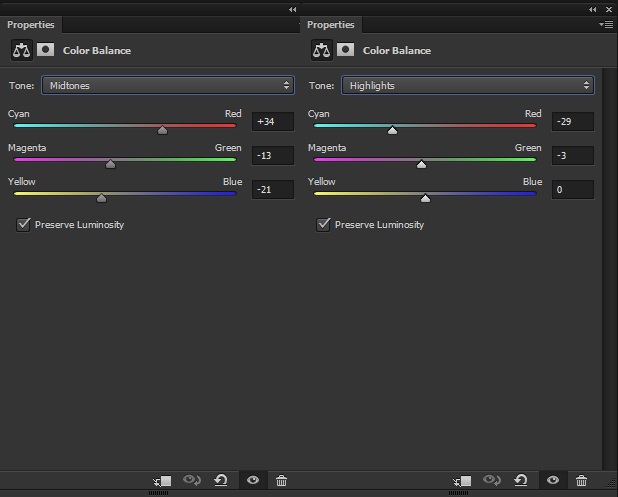Toggle Preserve Luminosity in the Highlights panel
This screenshot has height=497, width=618.
pyautogui.click(x=324, y=225)
